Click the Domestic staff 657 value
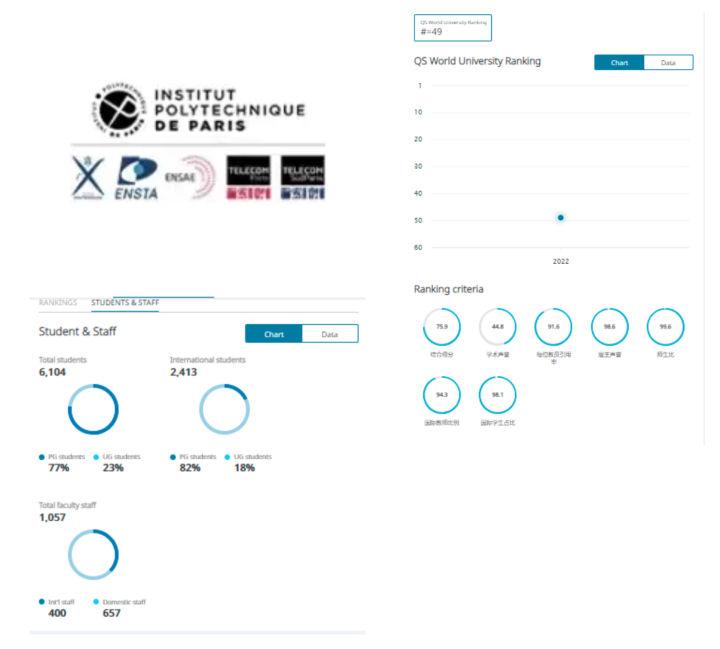720x649 pixels. click(x=112, y=613)
